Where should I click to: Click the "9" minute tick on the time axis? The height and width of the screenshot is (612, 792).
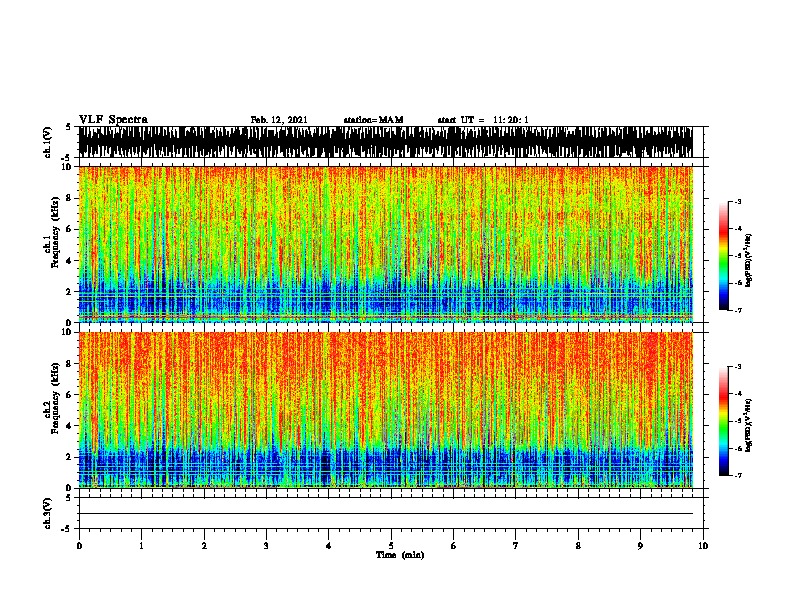[x=640, y=546]
